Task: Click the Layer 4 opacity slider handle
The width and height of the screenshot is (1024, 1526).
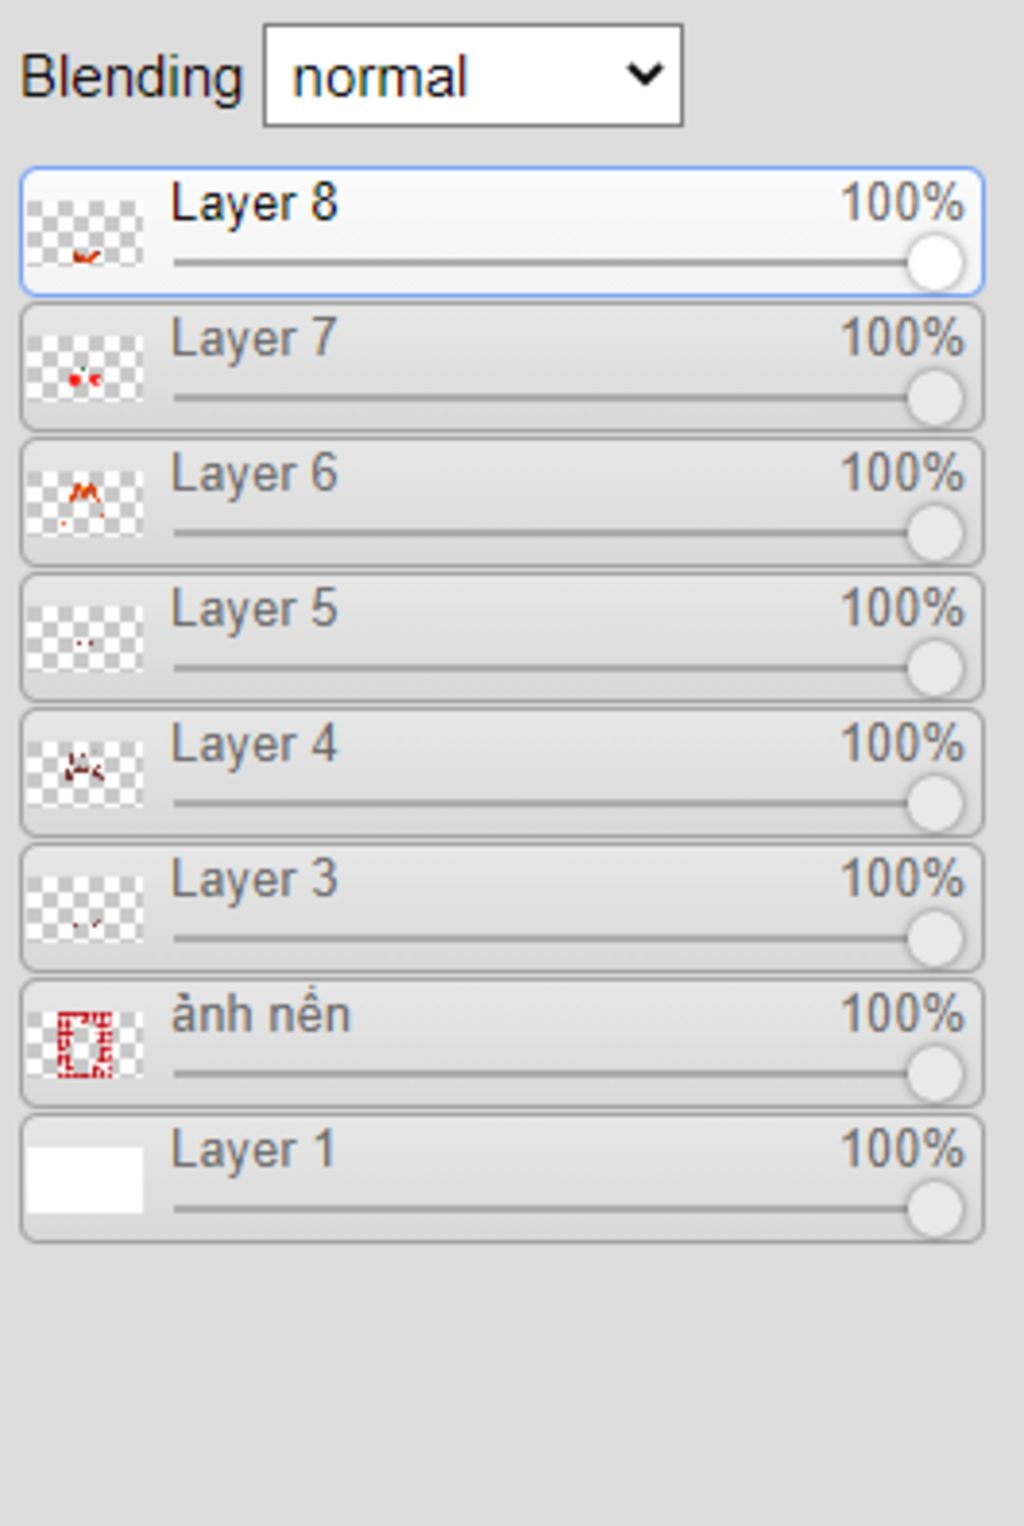Action: pos(935,803)
